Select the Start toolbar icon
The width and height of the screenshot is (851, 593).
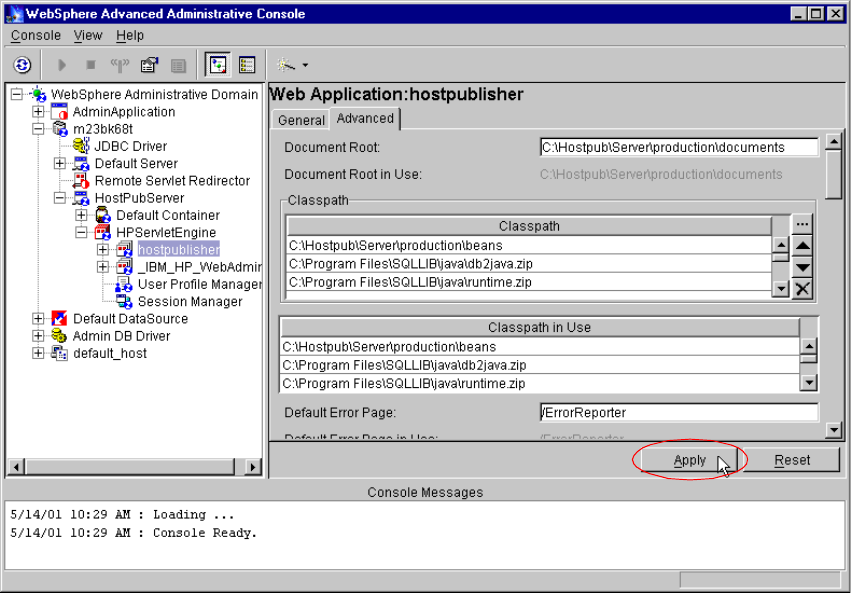(x=62, y=64)
